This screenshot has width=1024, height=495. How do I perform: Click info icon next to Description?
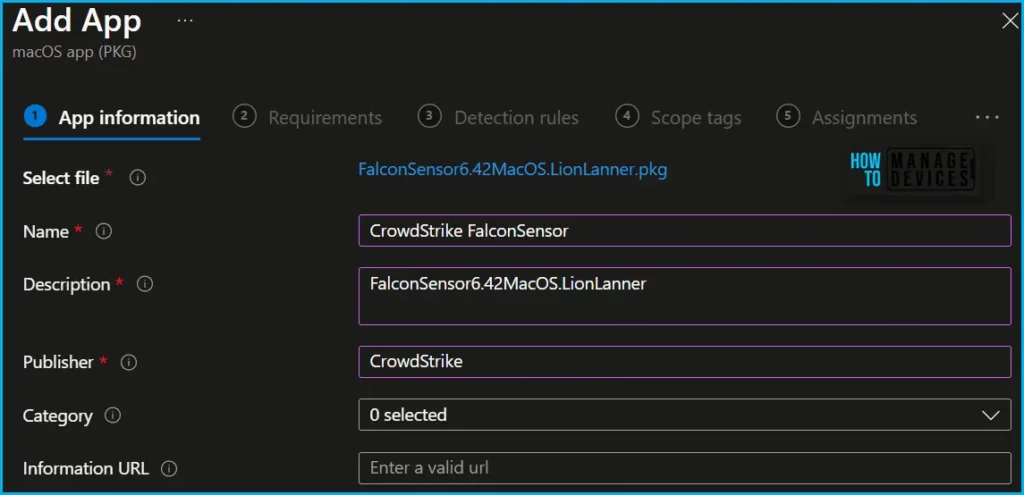[144, 284]
